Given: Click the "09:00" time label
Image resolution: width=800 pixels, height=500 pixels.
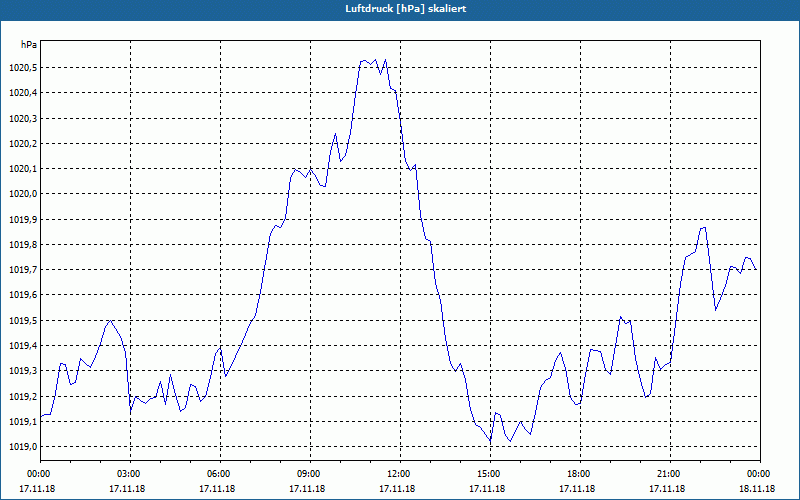Looking at the screenshot, I should click(310, 473).
